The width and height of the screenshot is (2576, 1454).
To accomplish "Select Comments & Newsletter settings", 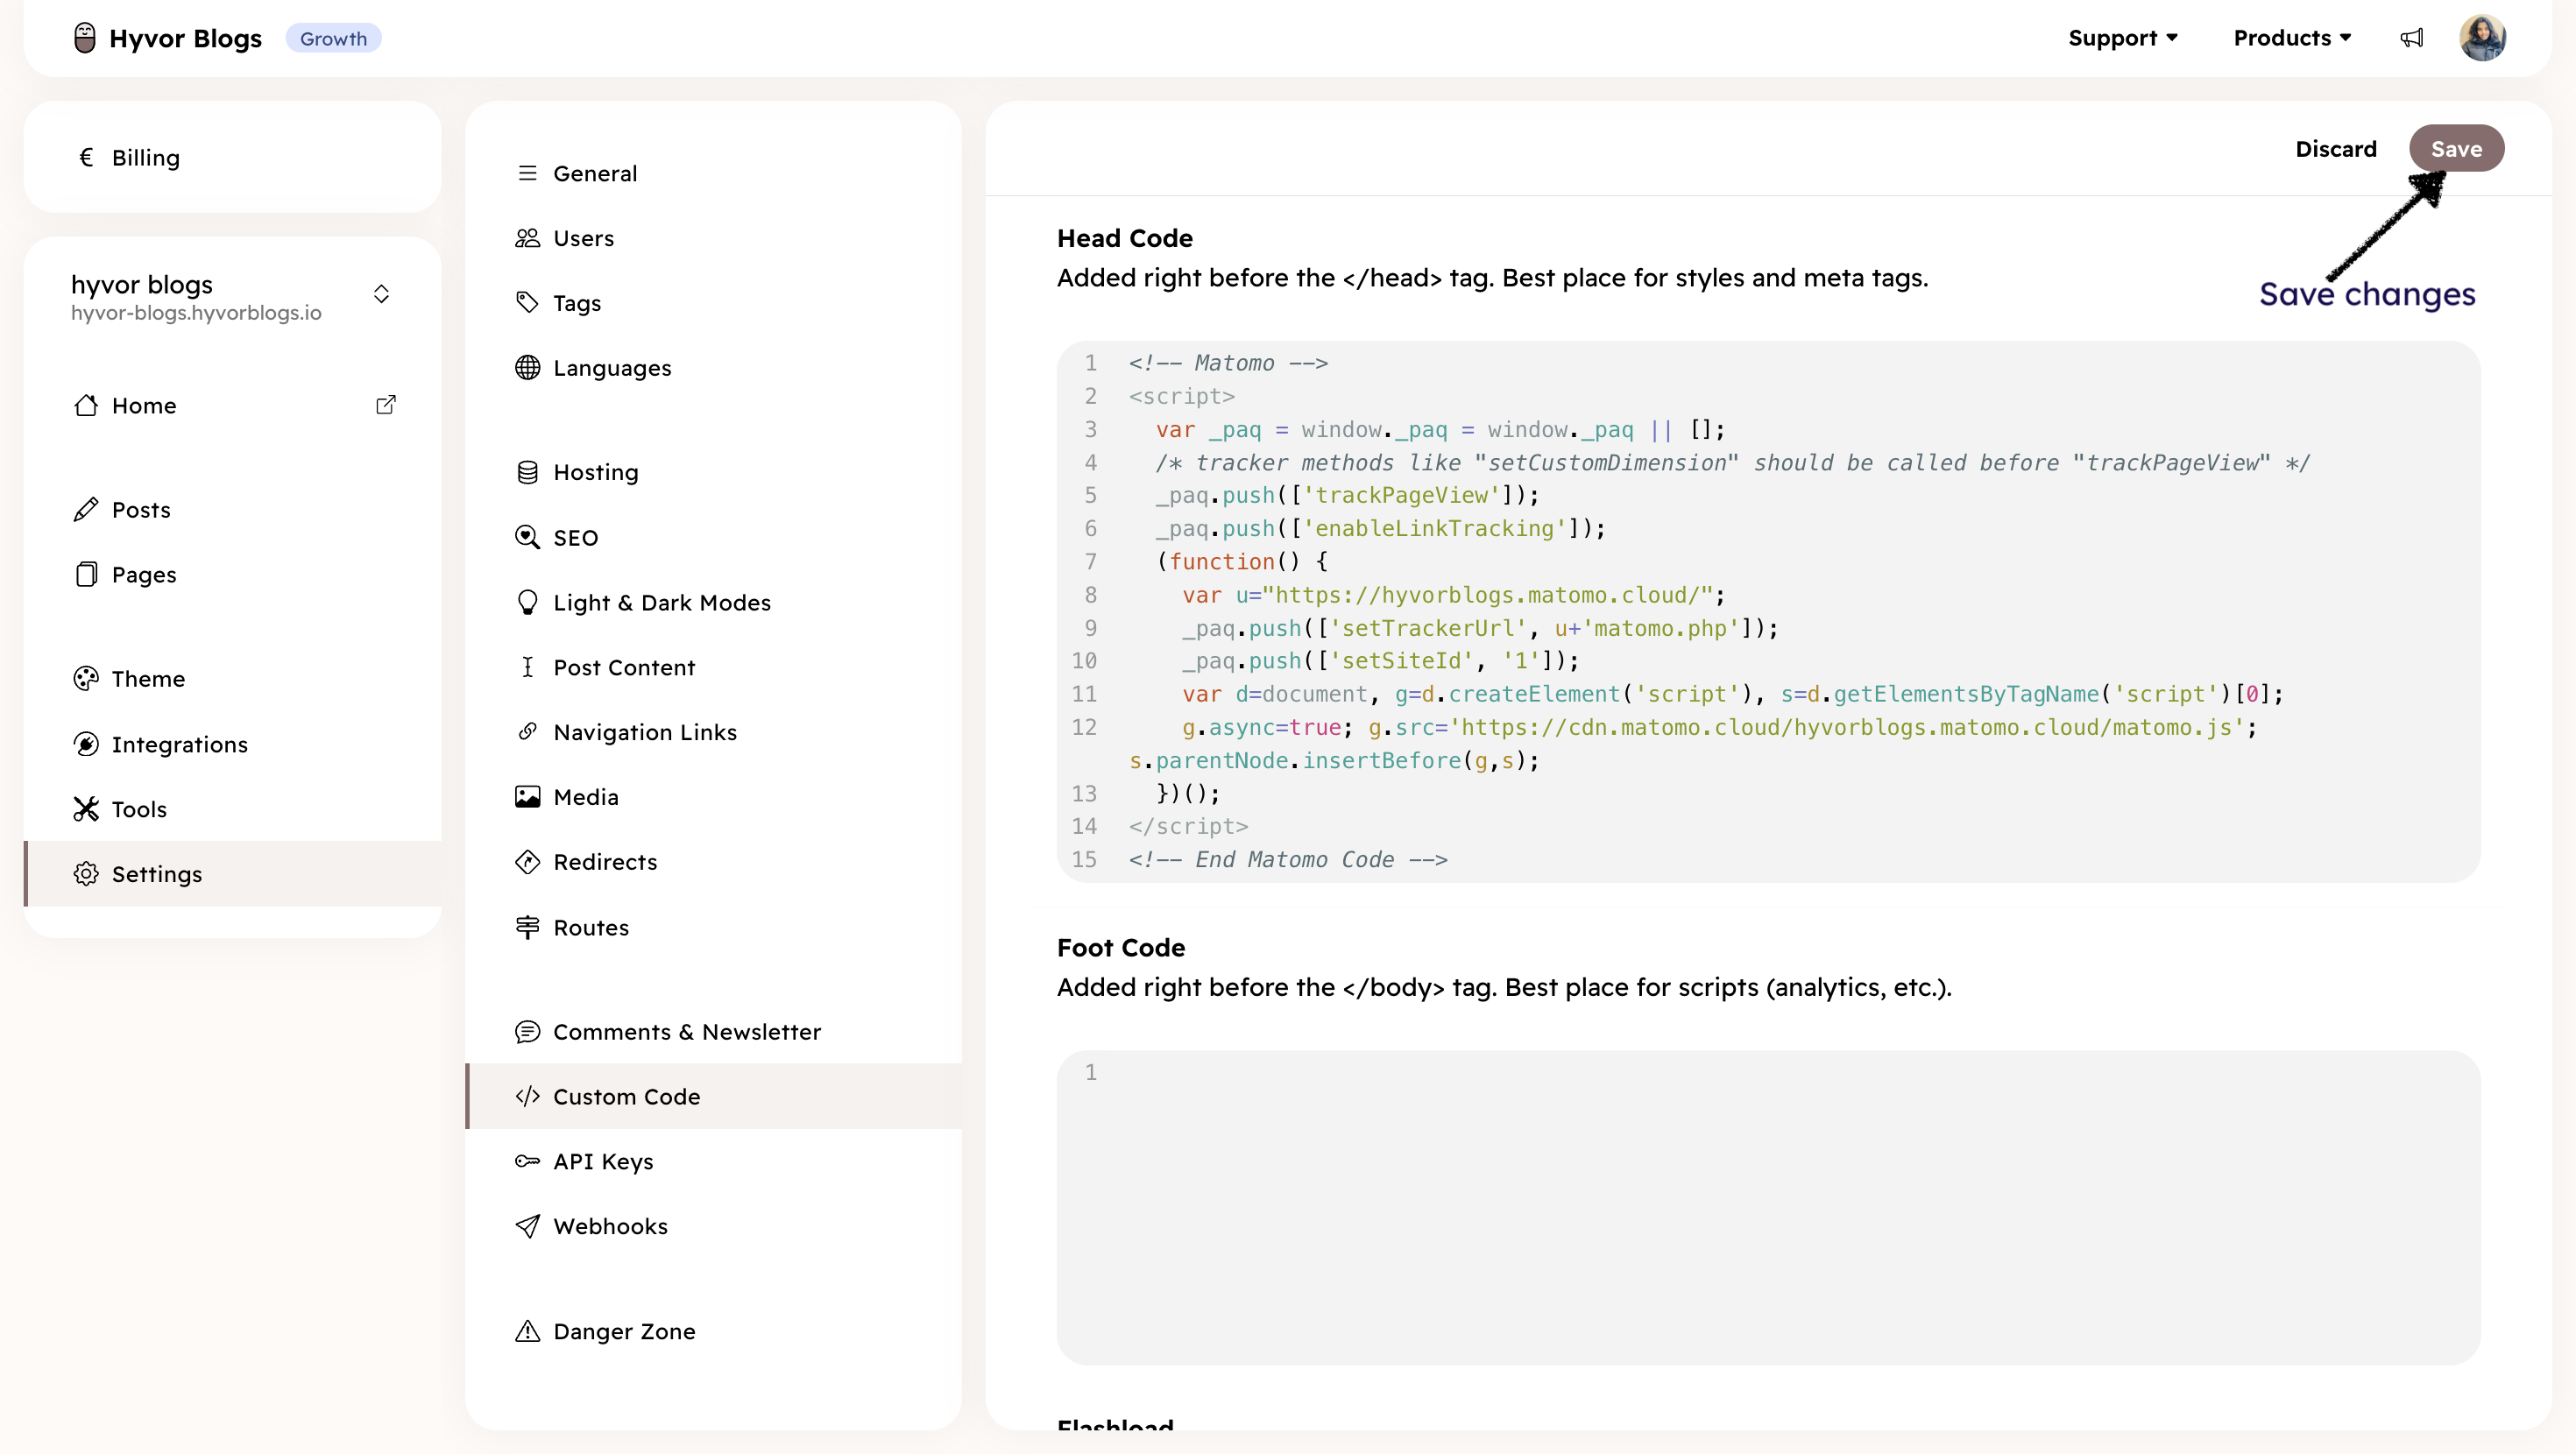I will click(687, 1031).
